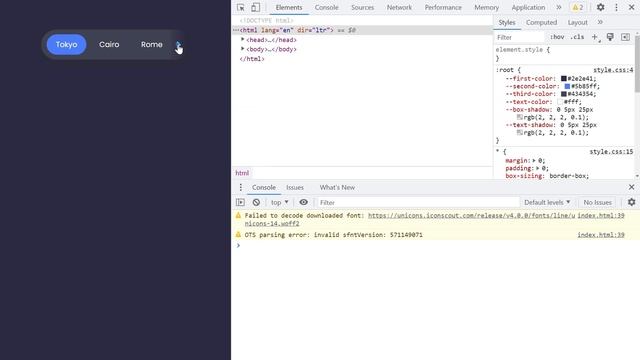Open DevTools settings gear icon

(x=600, y=7)
